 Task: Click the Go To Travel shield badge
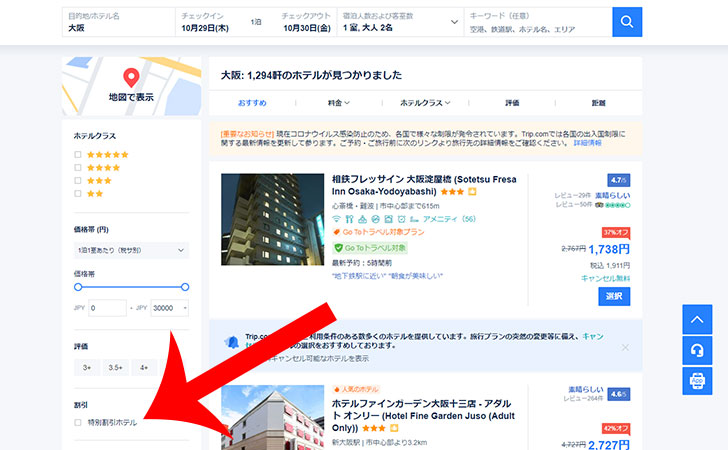(x=370, y=248)
